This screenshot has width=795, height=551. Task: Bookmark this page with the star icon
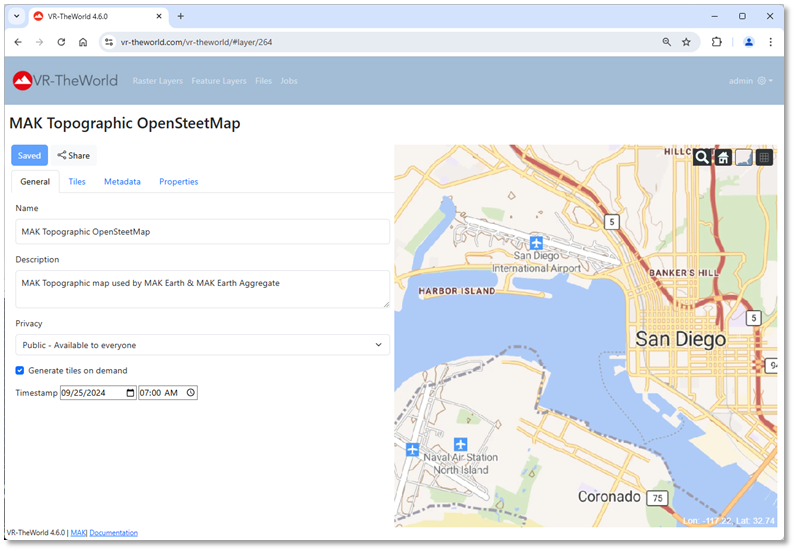click(x=686, y=42)
